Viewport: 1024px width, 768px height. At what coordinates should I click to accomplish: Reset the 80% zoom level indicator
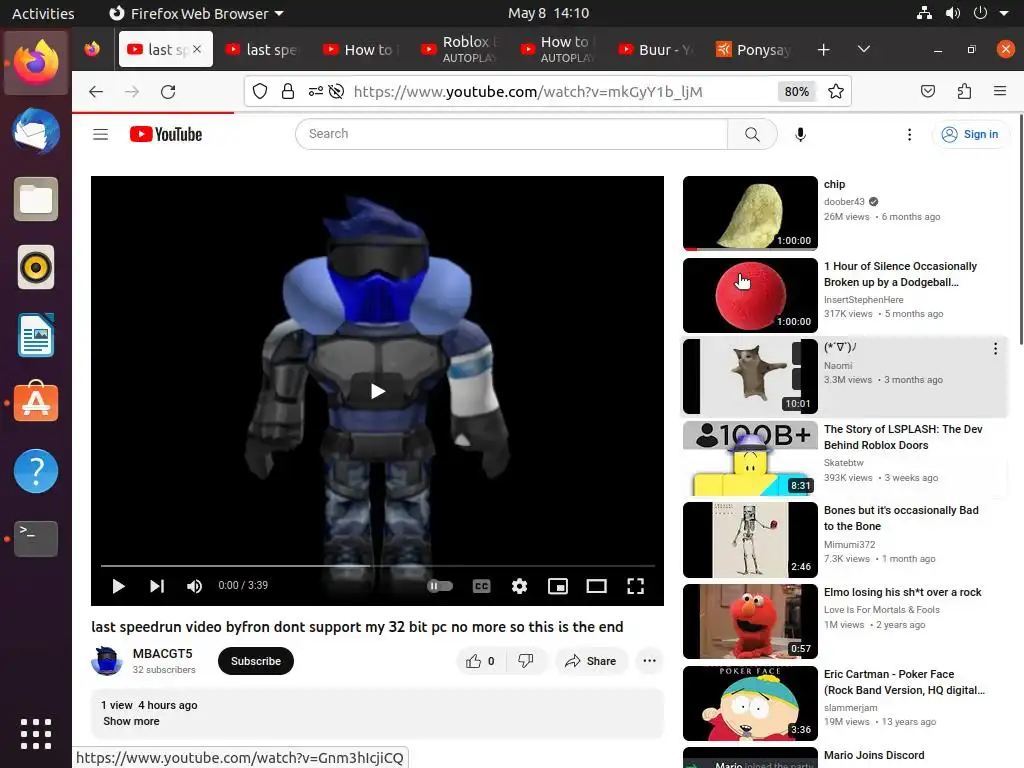point(797,91)
